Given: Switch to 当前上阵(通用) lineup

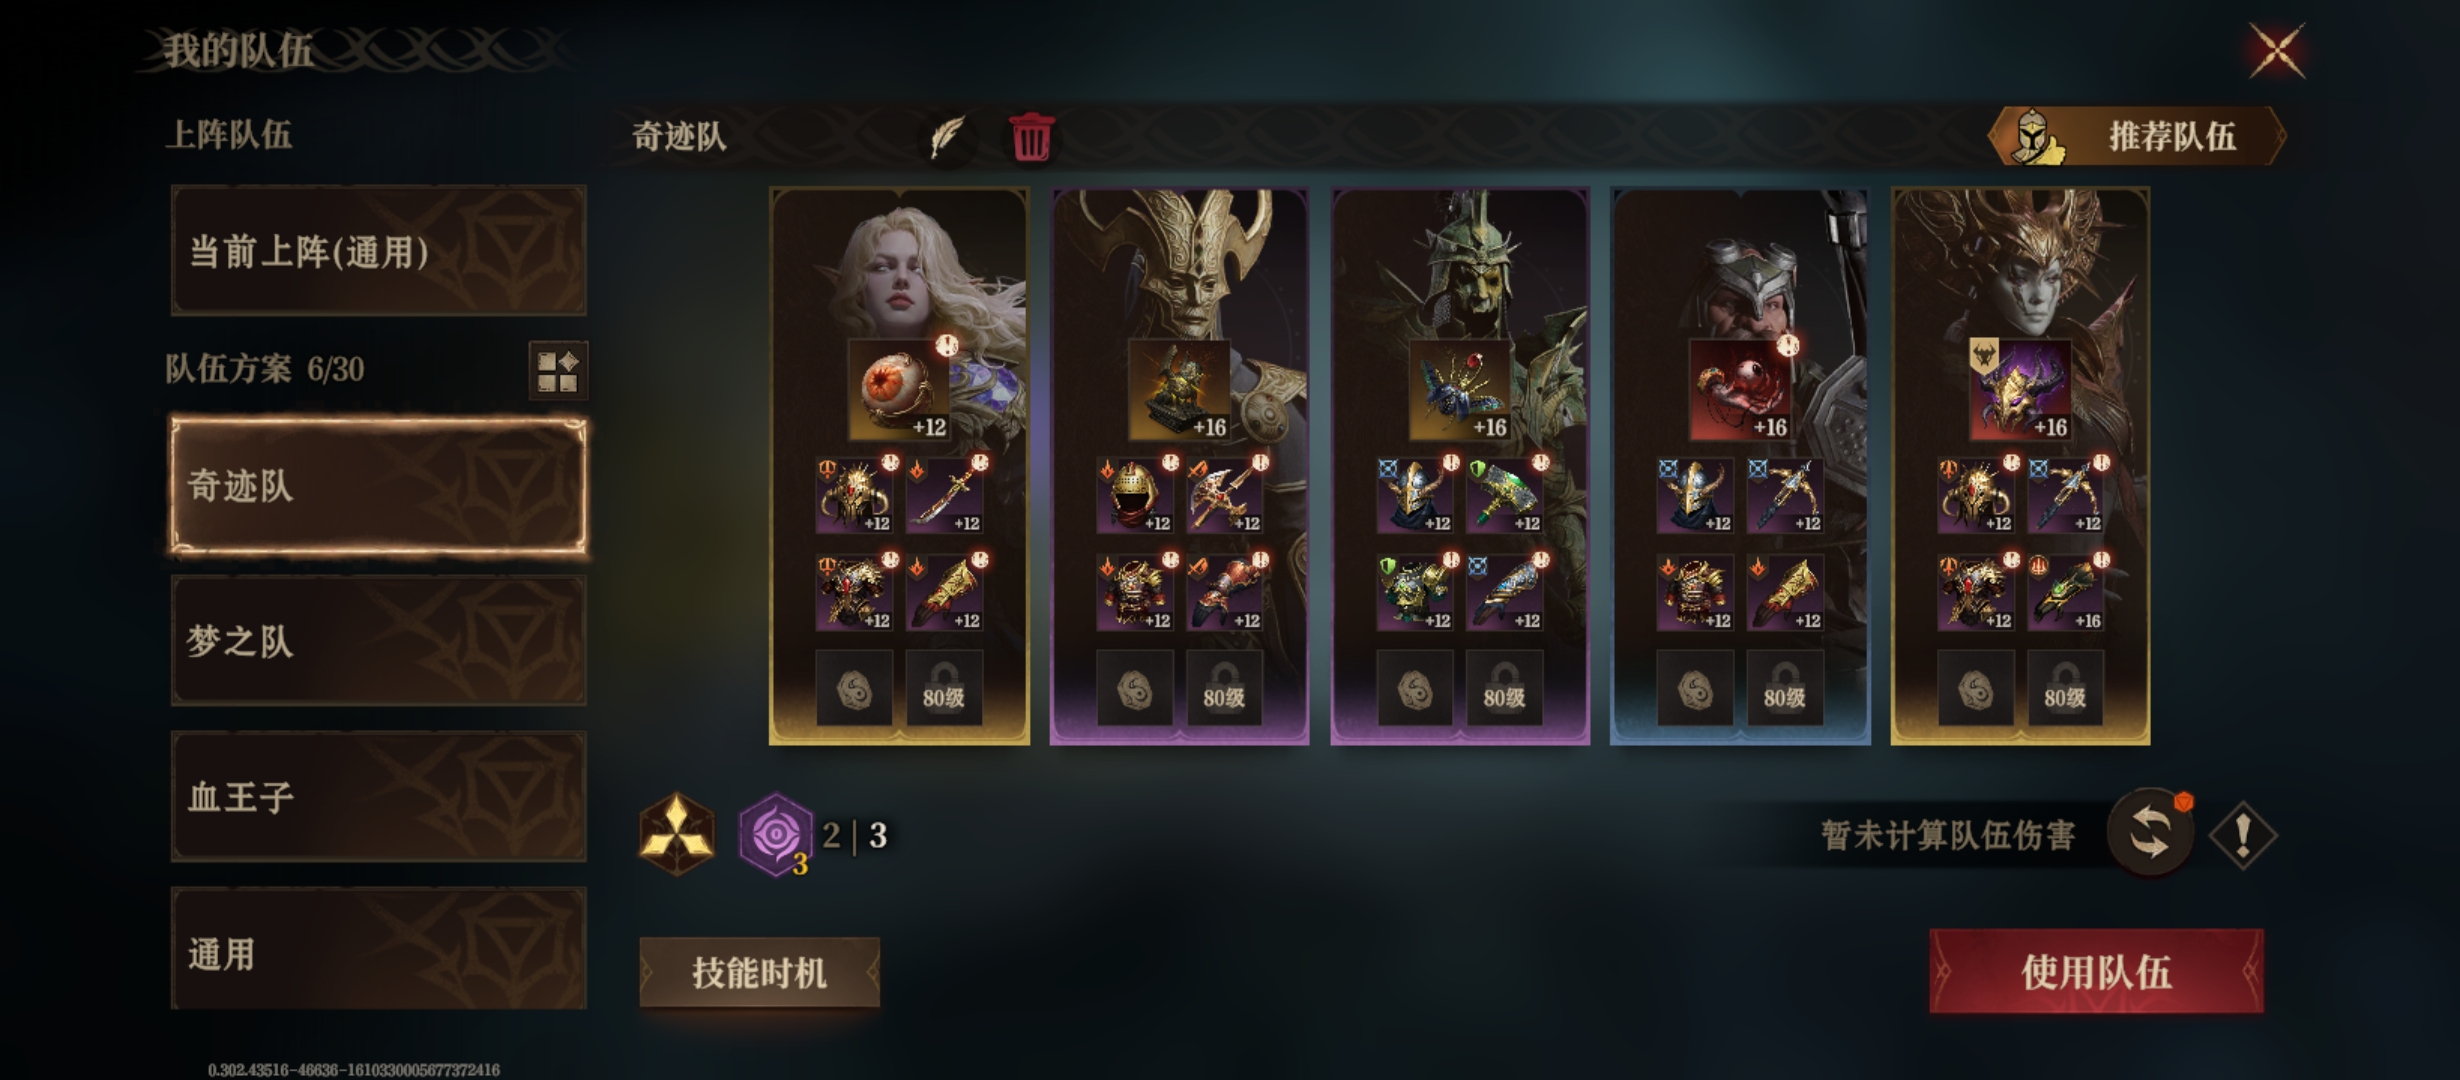Looking at the screenshot, I should coord(379,251).
